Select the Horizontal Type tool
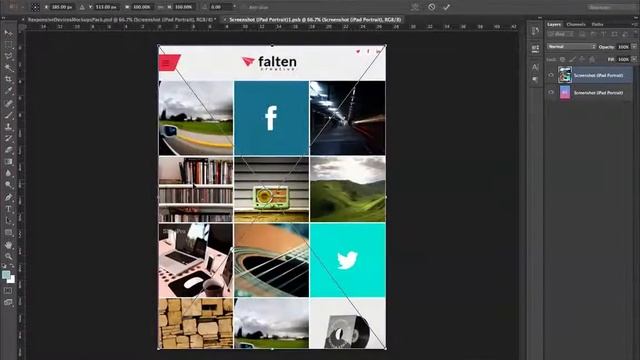This screenshot has height=360, width=640. pyautogui.click(x=8, y=209)
